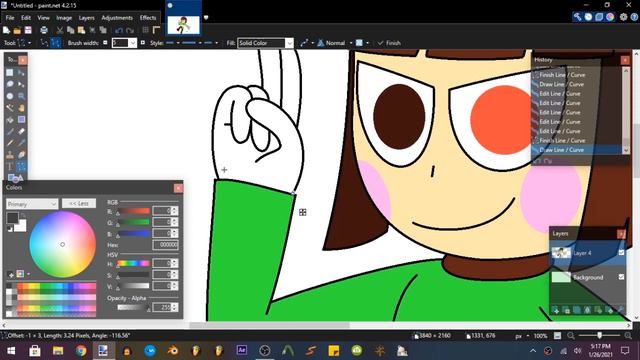Select the Move Selected Pixels tool
The width and height of the screenshot is (640, 360).
[21, 73]
